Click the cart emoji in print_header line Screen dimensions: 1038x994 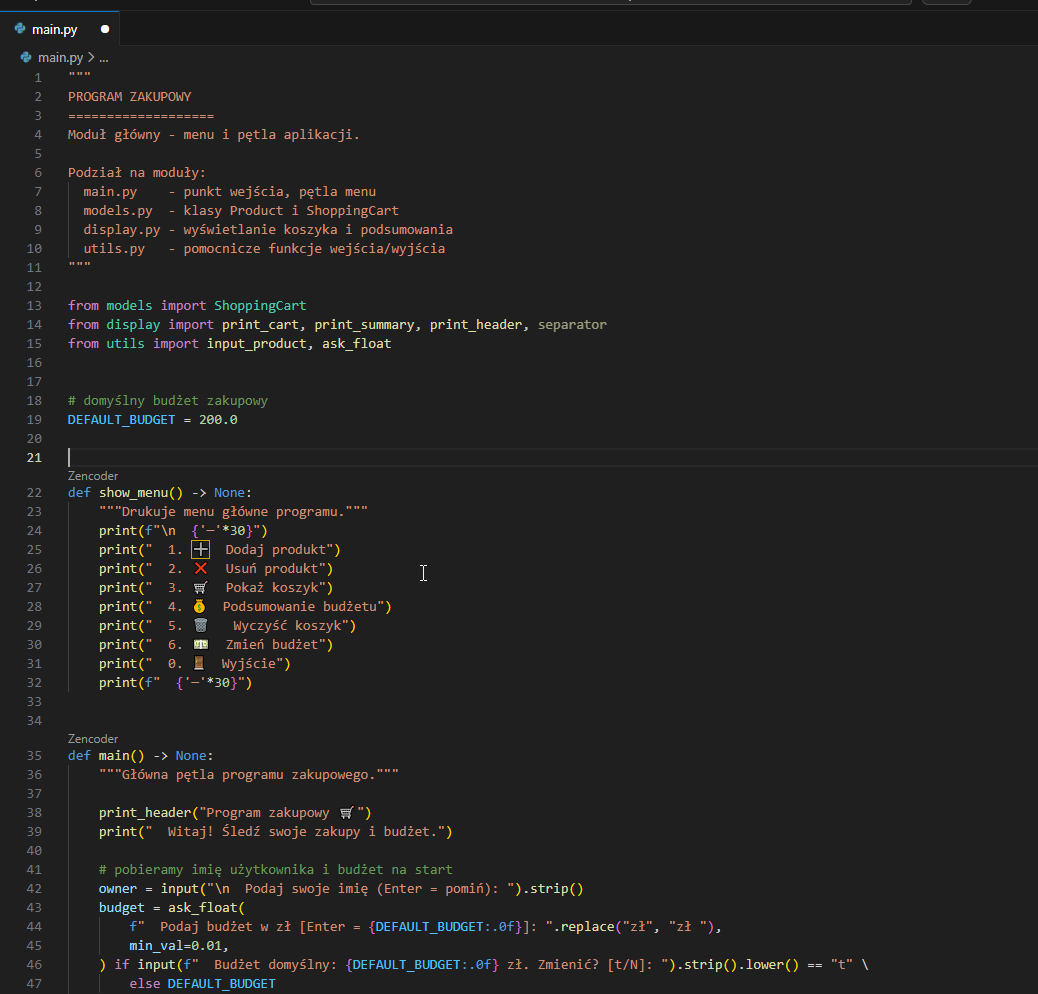[347, 813]
